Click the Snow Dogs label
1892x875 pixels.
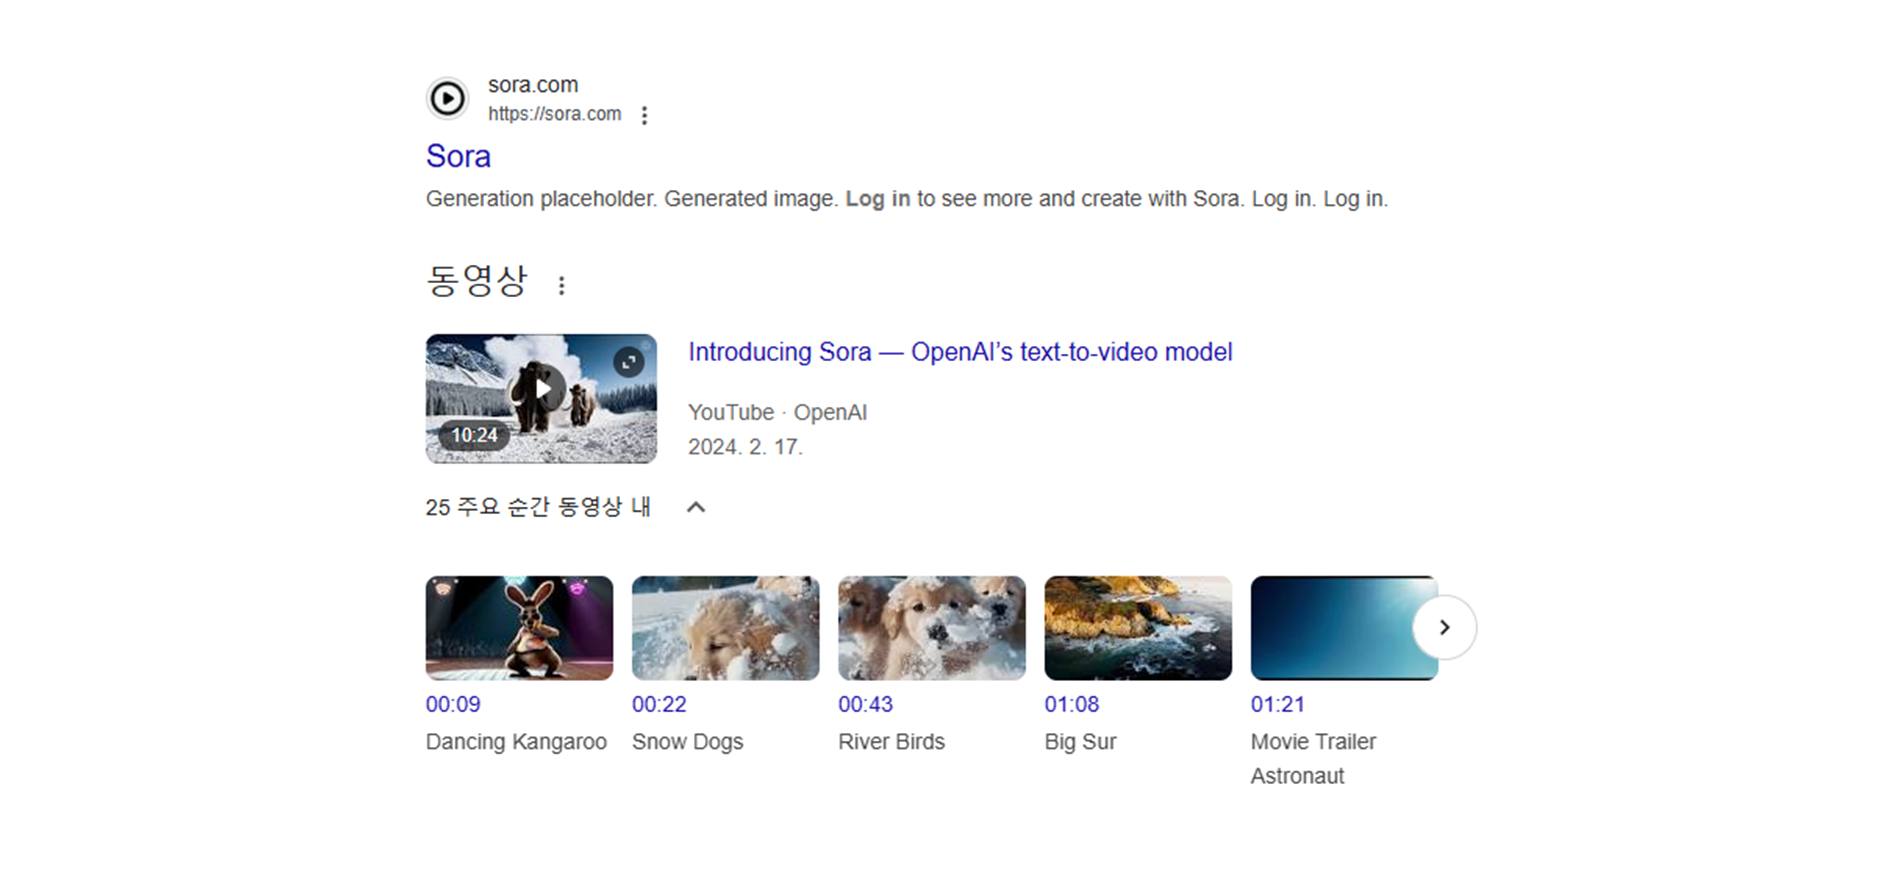688,742
